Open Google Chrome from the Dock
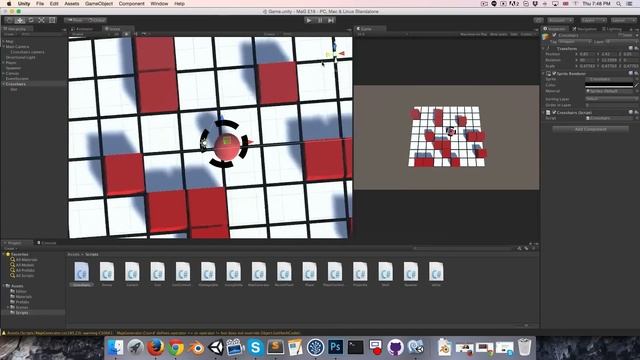This screenshot has width=640, height=360. tap(176, 348)
